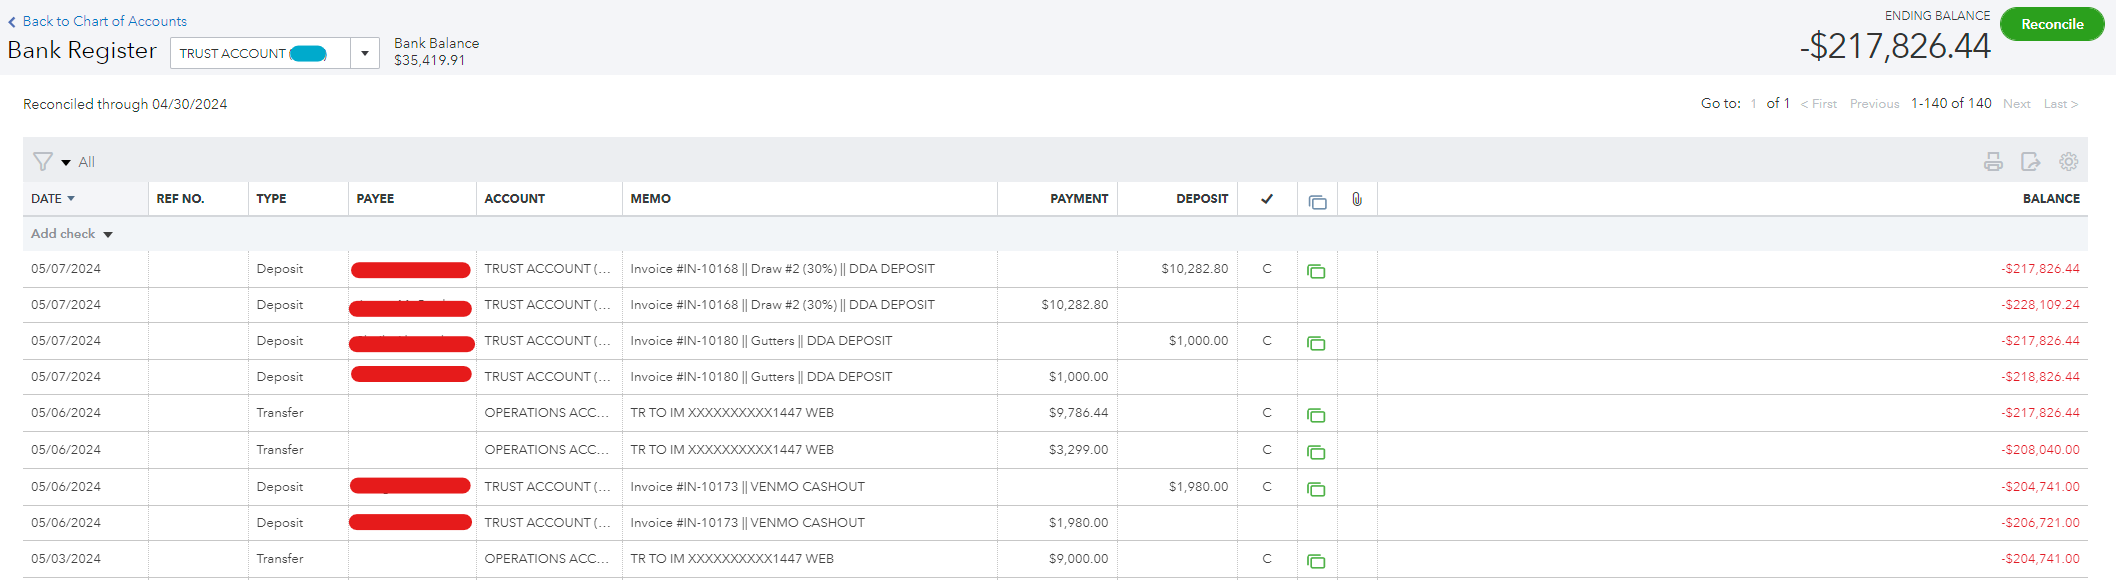The height and width of the screenshot is (581, 2116).
Task: Go back to Chart of Accounts
Action: pos(105,21)
